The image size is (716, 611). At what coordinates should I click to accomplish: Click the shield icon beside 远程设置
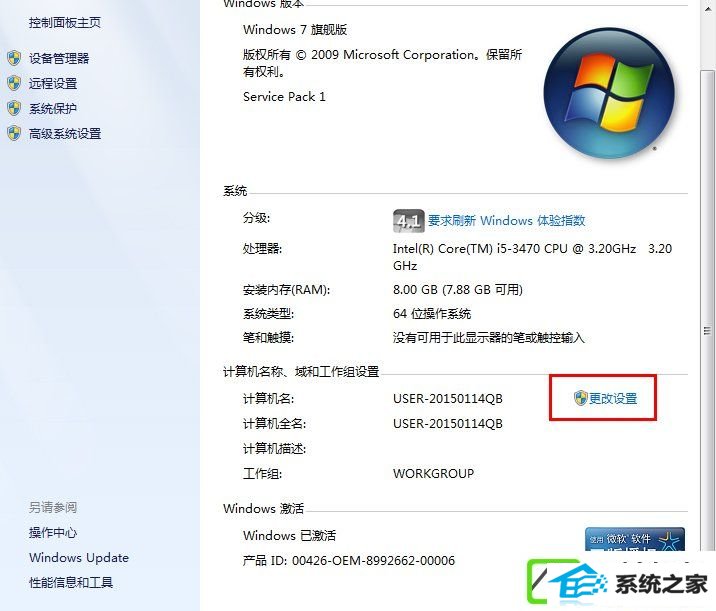coord(14,83)
